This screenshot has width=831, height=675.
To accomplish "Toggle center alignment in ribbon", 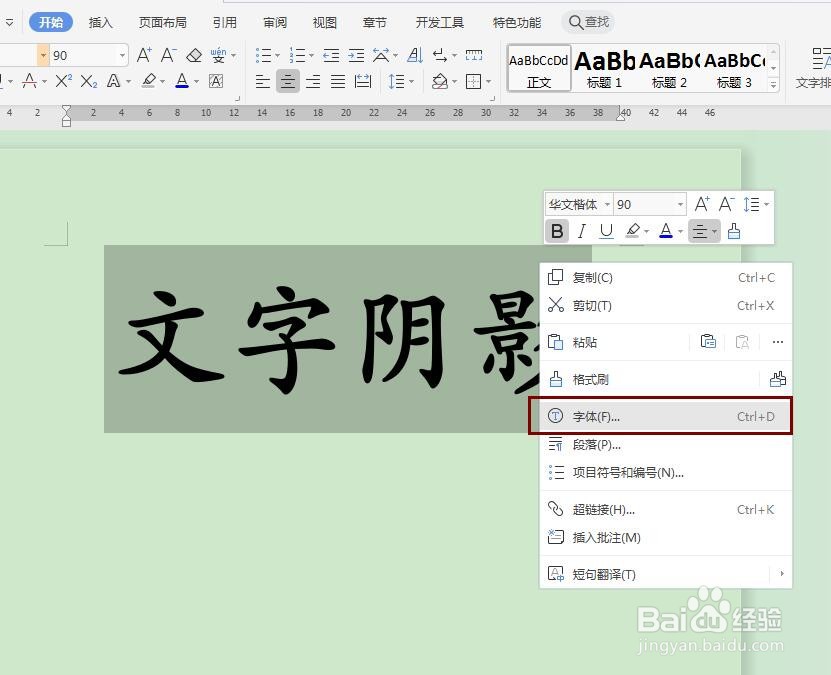I will pos(288,81).
